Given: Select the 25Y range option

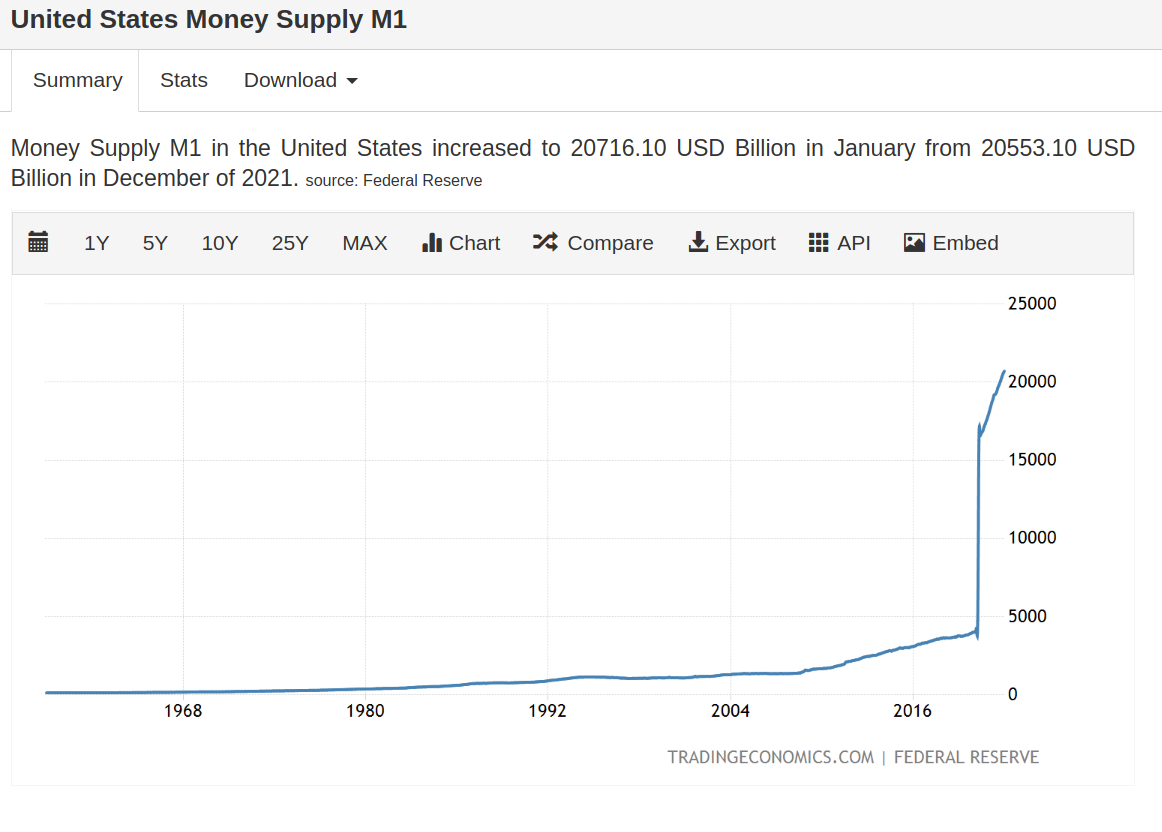Looking at the screenshot, I should (x=289, y=242).
